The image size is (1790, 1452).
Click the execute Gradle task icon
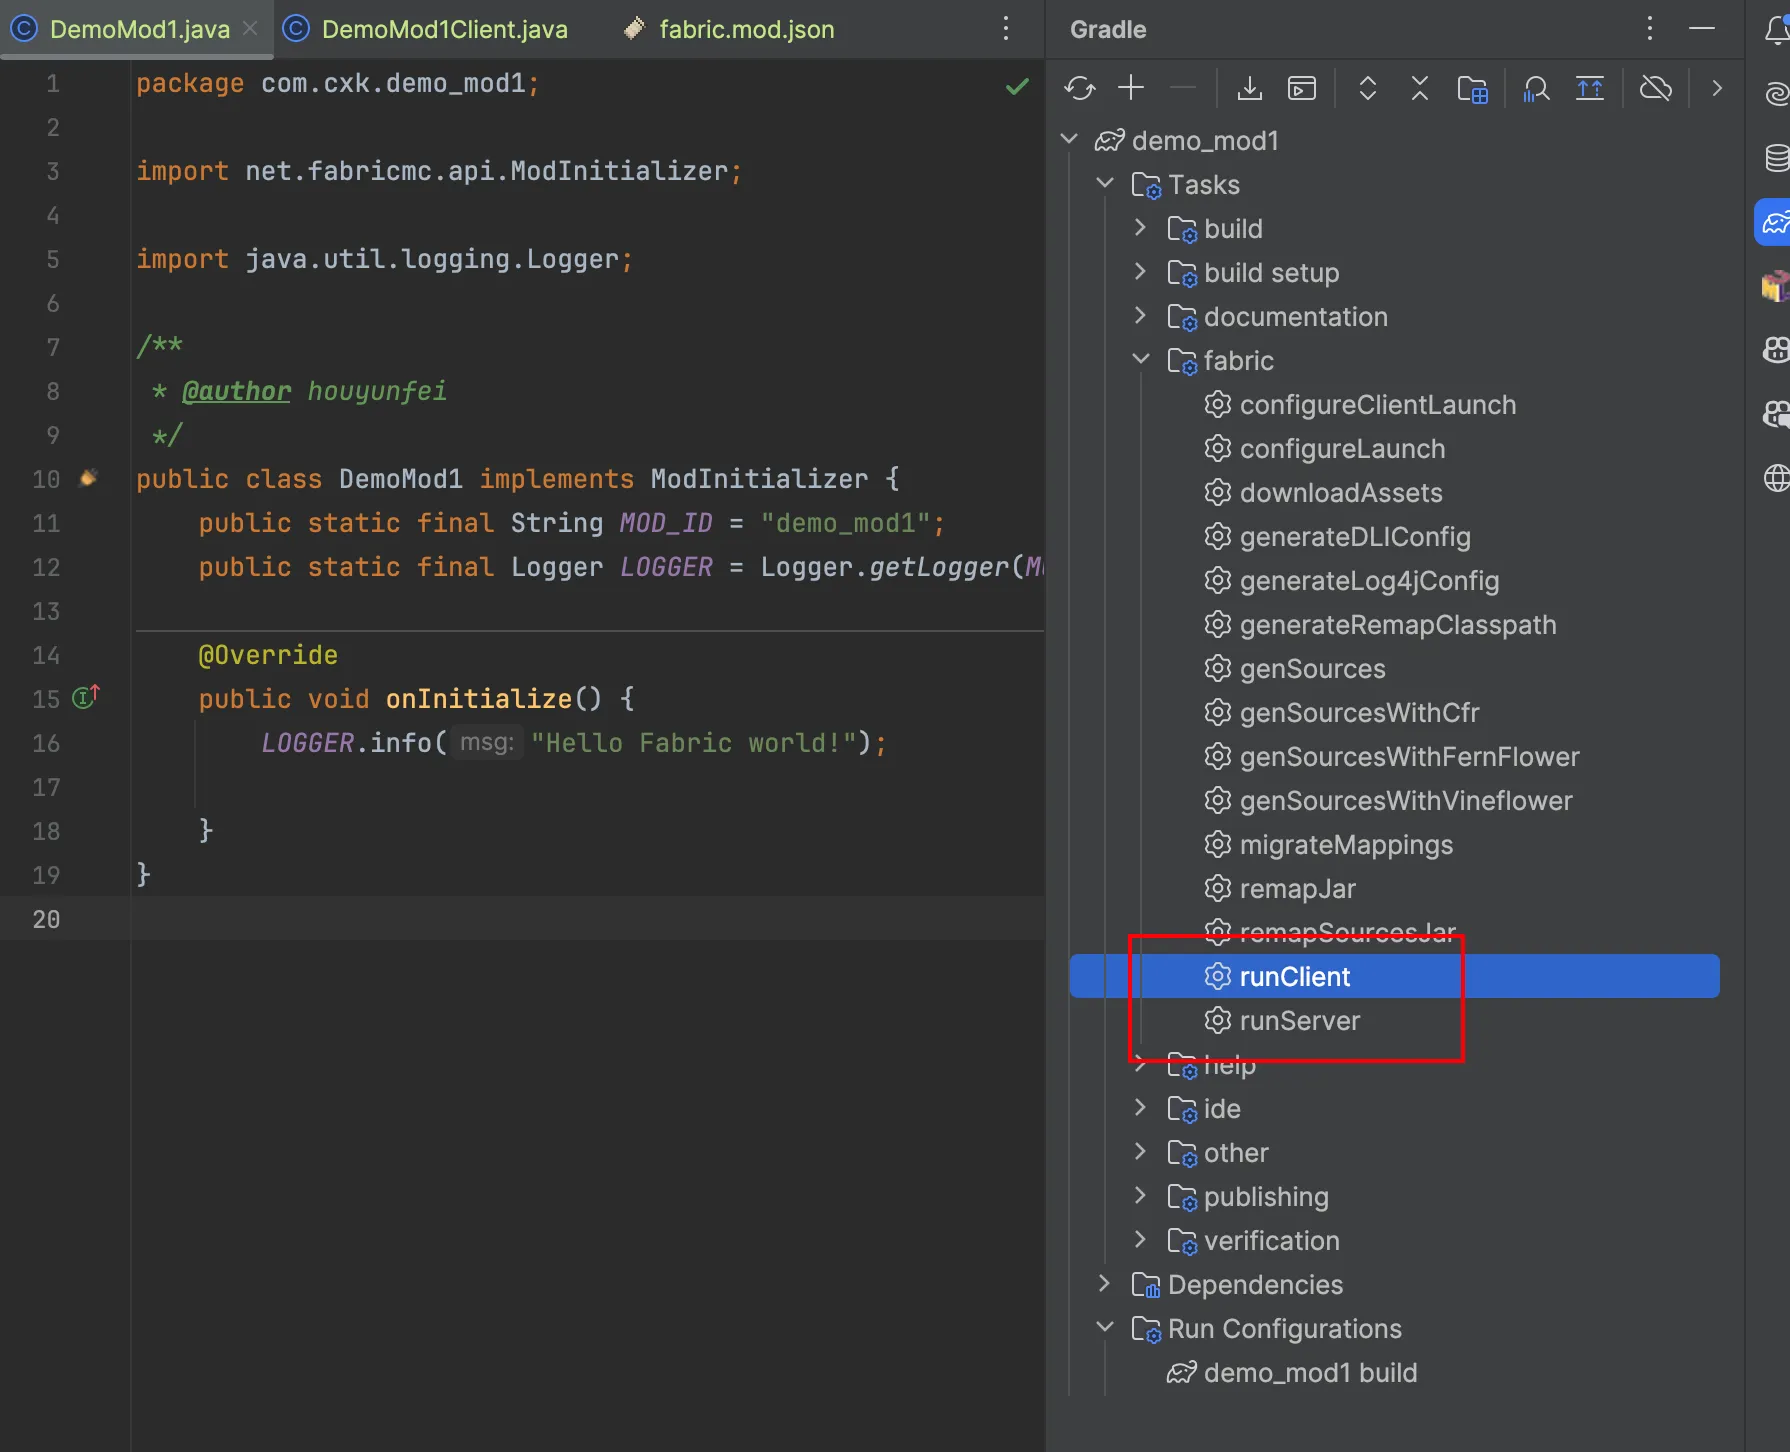[x=1302, y=89]
